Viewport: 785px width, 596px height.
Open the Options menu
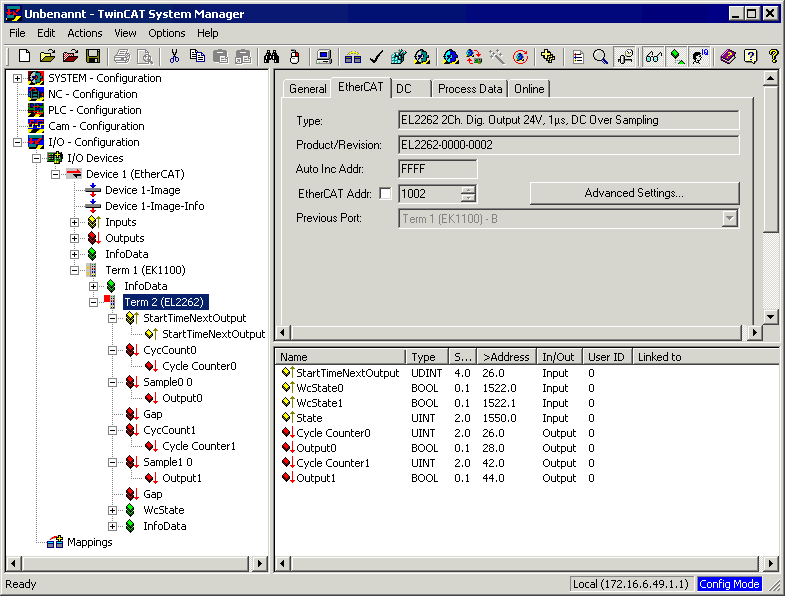[x=167, y=33]
